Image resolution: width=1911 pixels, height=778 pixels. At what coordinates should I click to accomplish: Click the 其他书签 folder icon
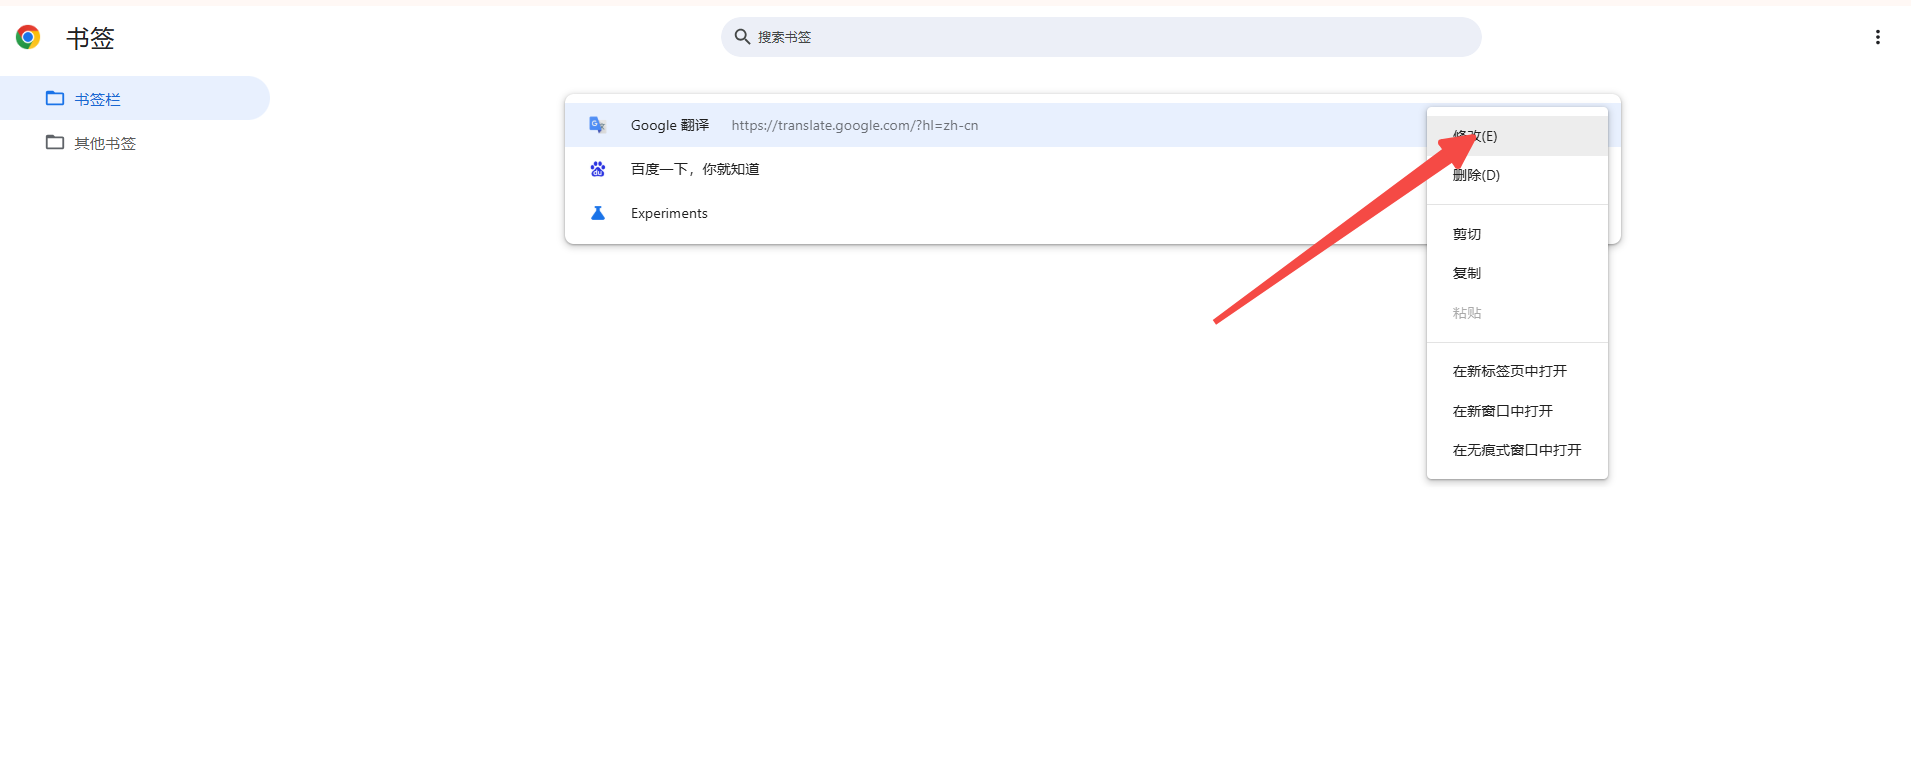(x=55, y=142)
